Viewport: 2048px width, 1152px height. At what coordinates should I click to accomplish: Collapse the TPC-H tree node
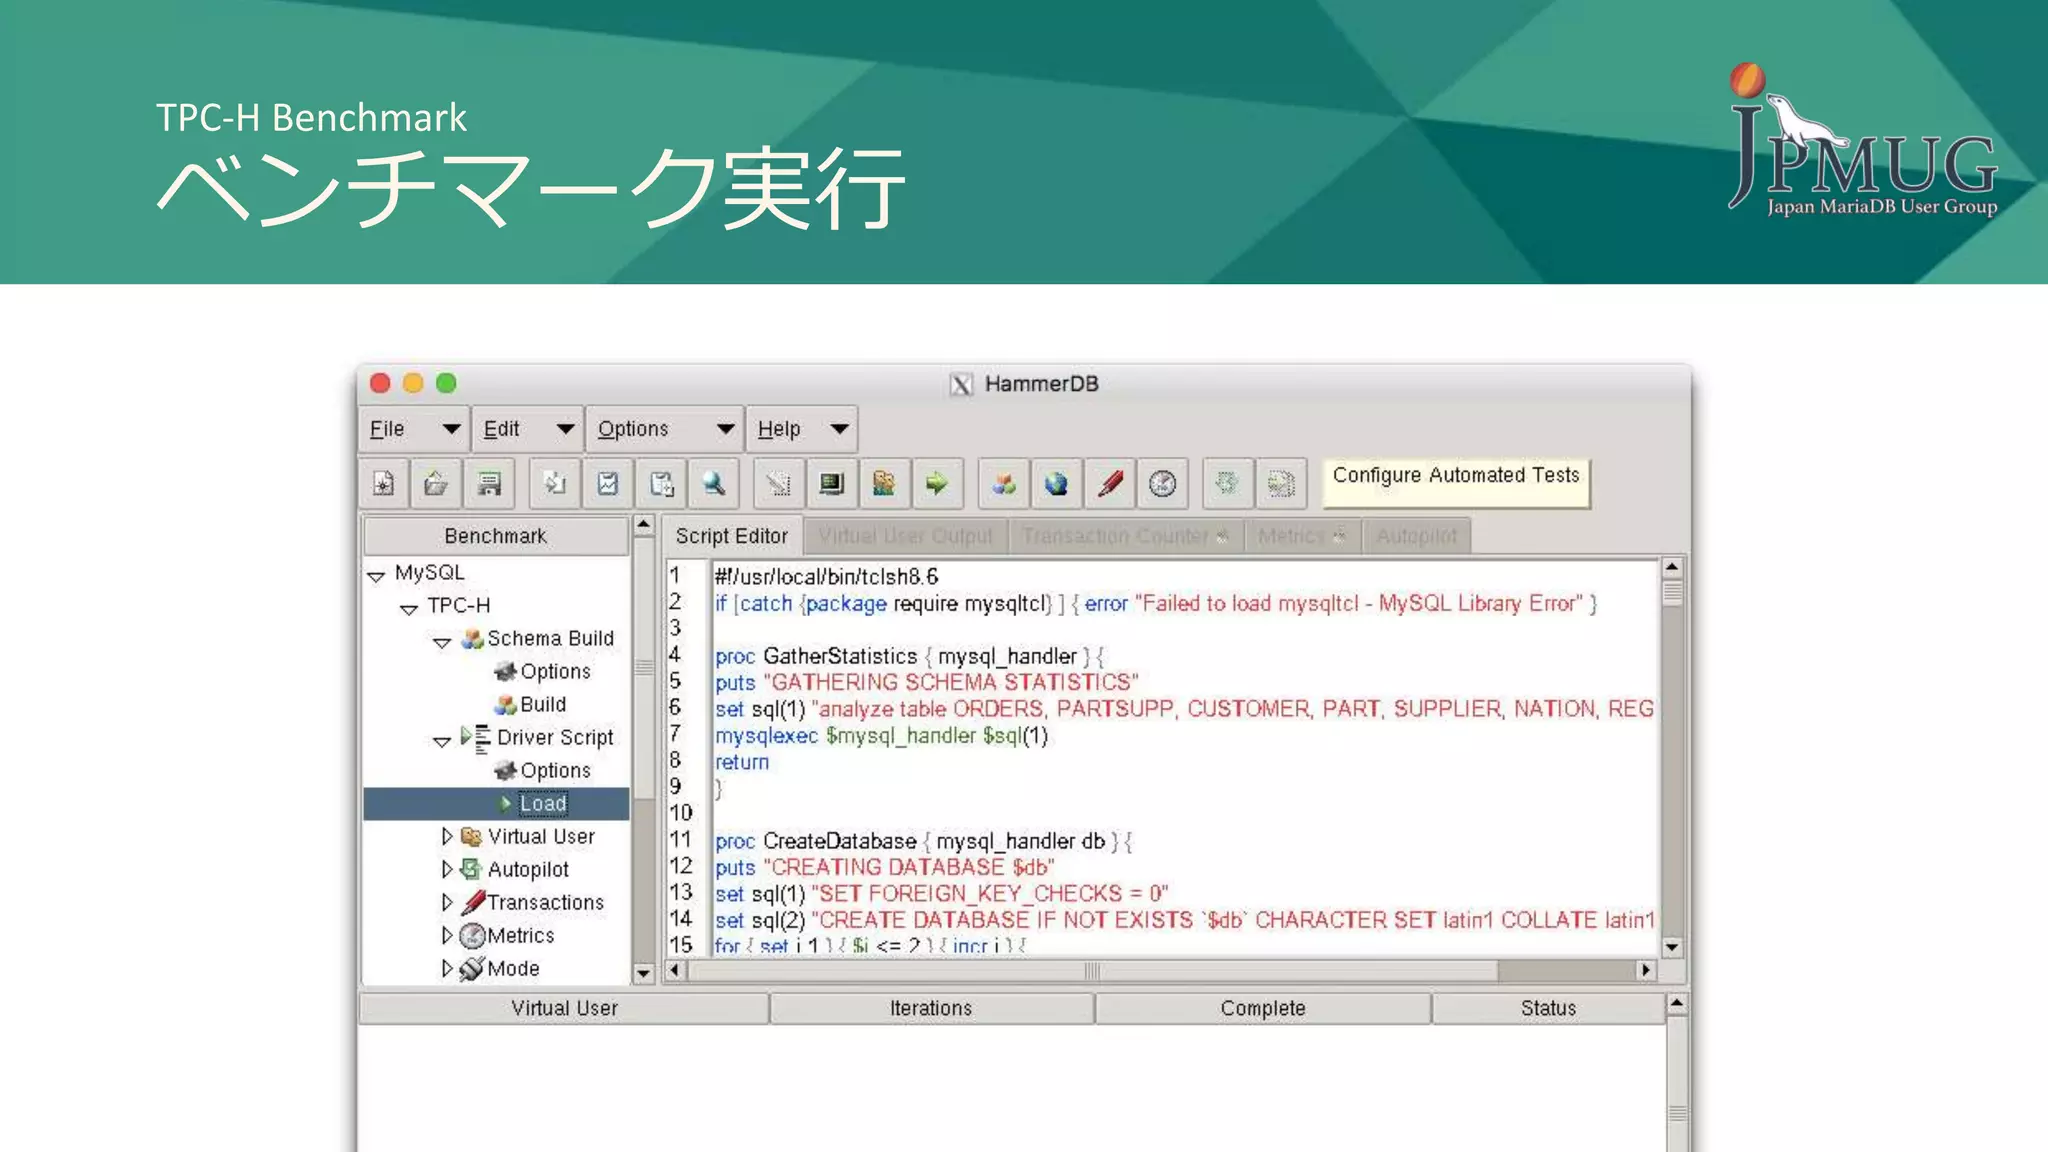[409, 608]
